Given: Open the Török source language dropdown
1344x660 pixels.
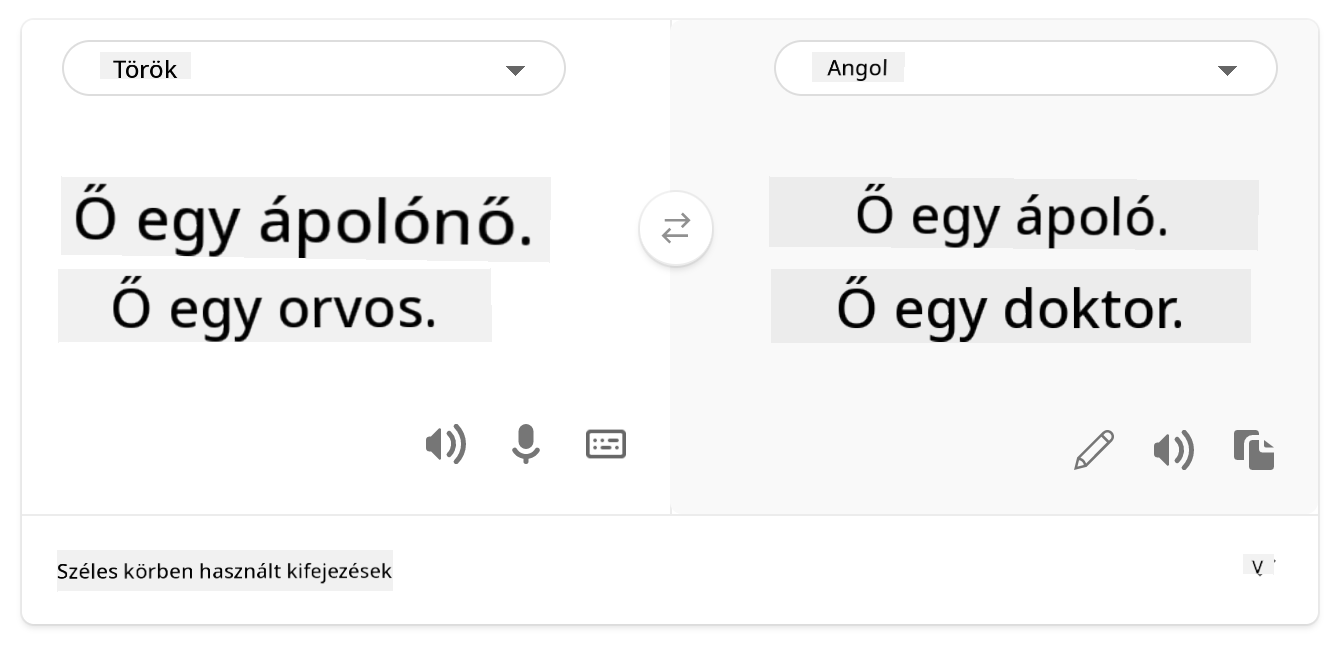Looking at the screenshot, I should (314, 69).
